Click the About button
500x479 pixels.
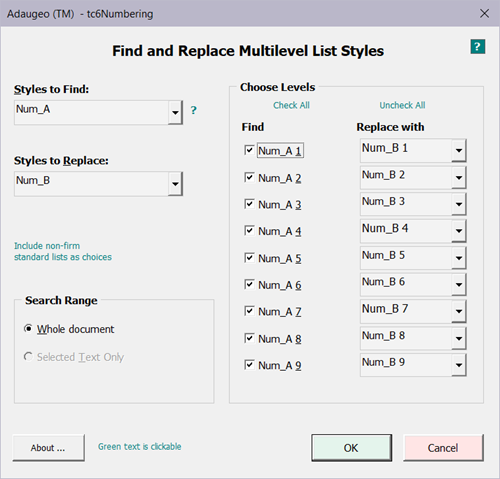48,448
